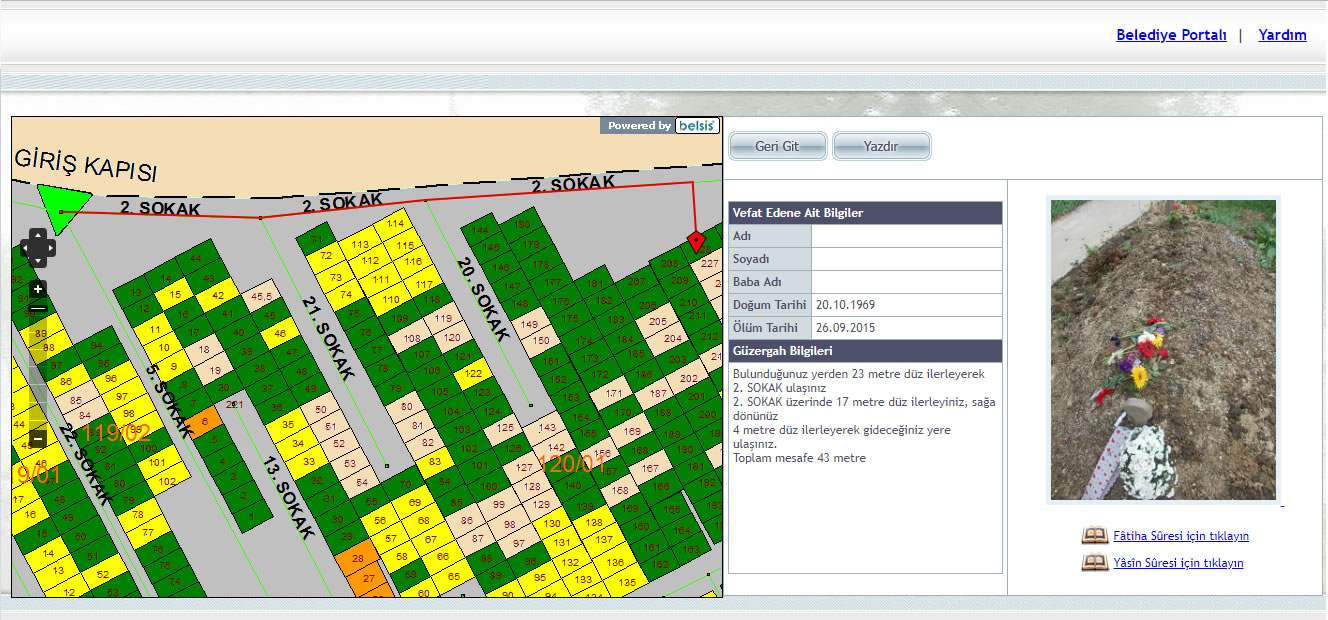Open the Yâsîn Sûresi için tıklayın link
The height and width of the screenshot is (620, 1328).
click(1178, 563)
